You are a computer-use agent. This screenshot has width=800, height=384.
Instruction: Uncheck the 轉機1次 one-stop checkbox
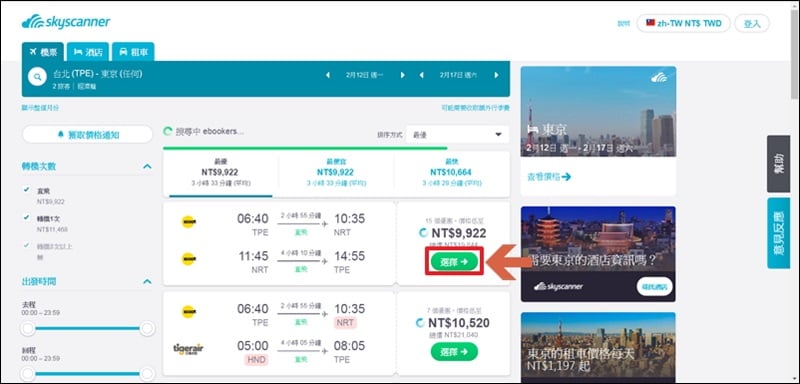(x=26, y=218)
